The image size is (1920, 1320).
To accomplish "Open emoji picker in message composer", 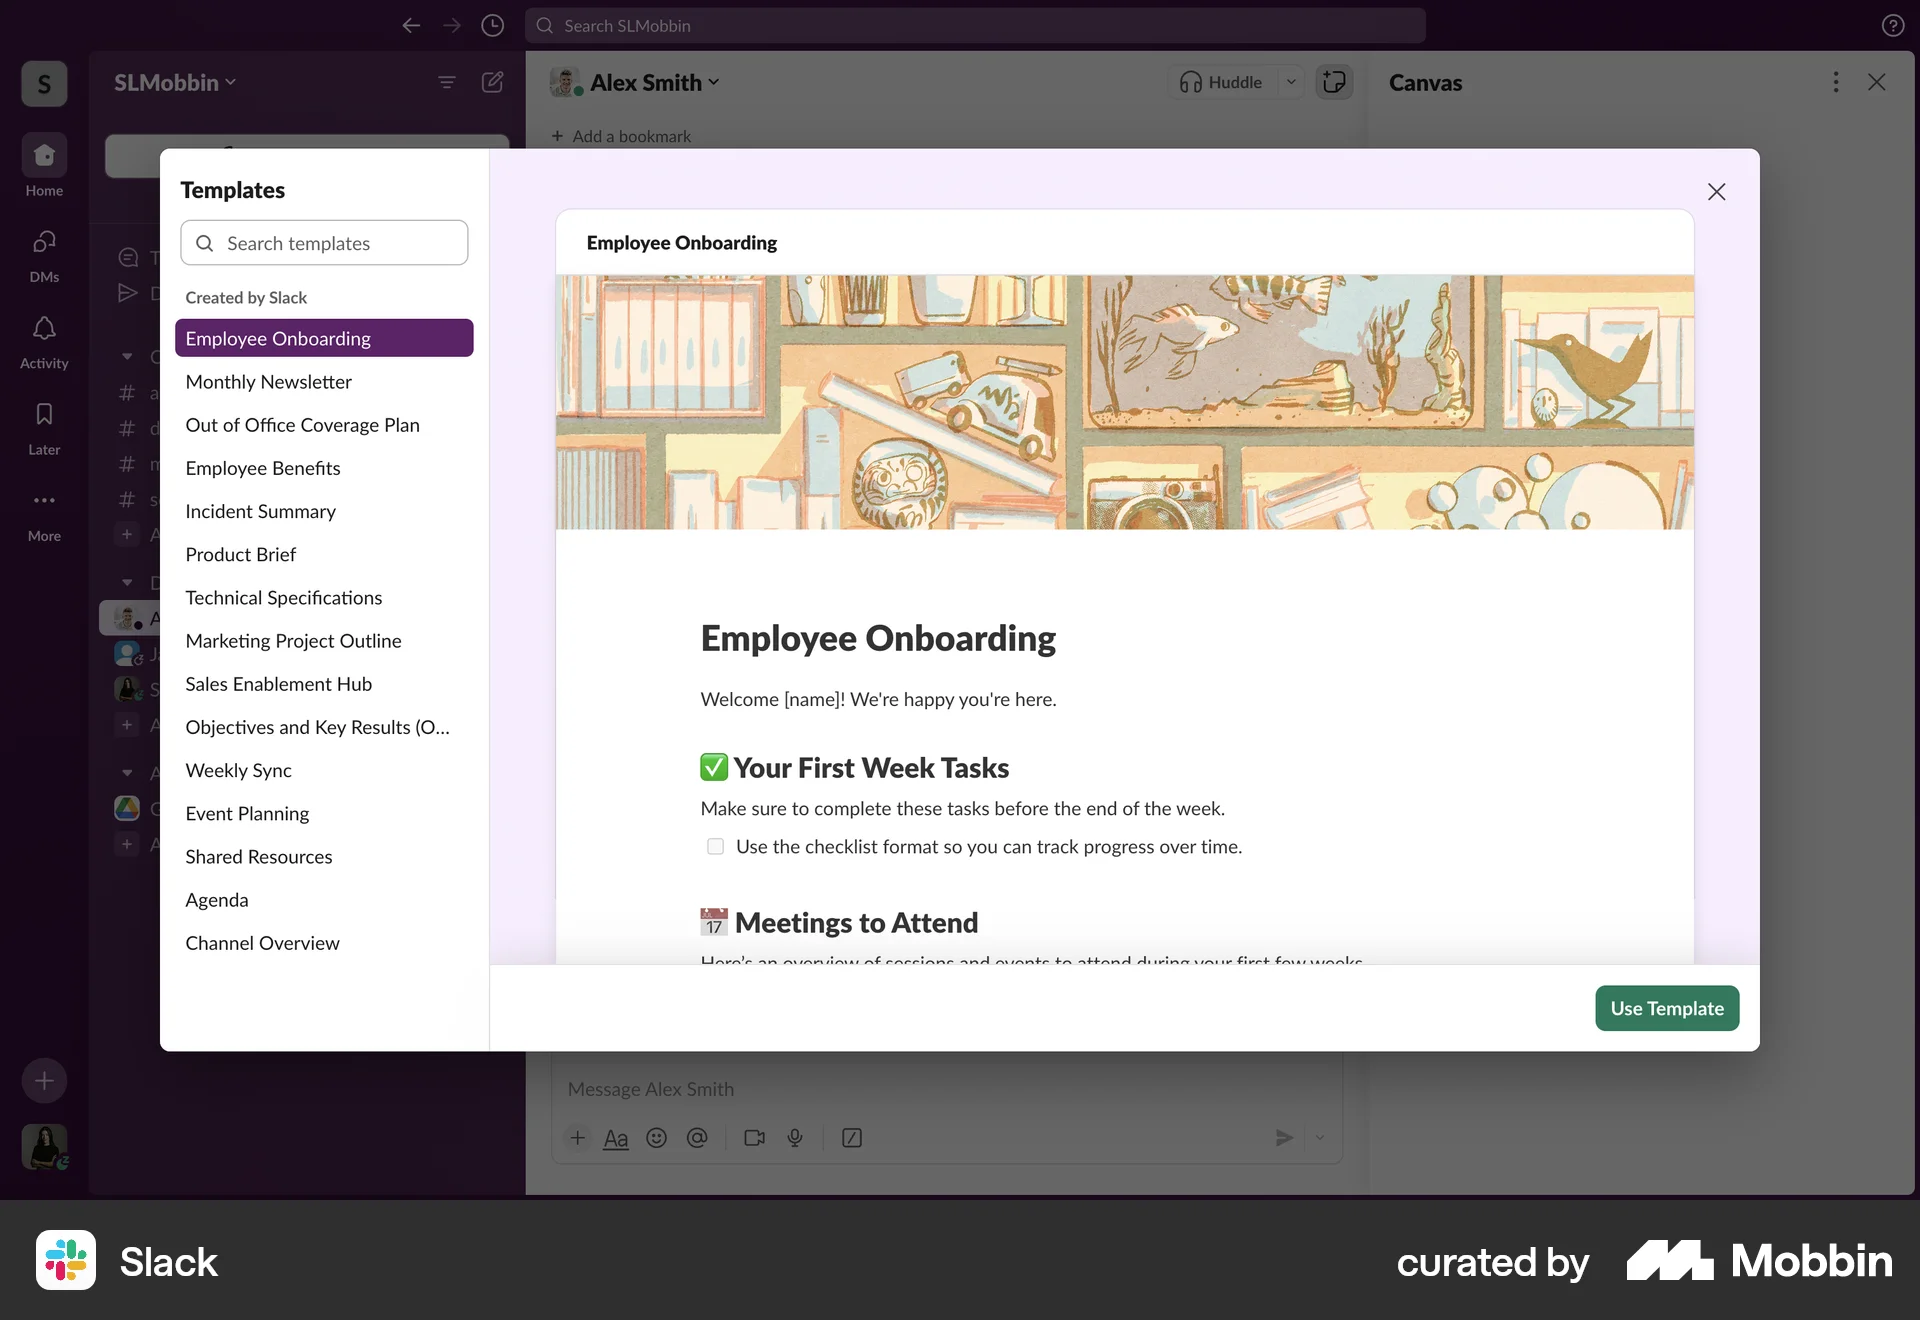I will click(657, 1138).
